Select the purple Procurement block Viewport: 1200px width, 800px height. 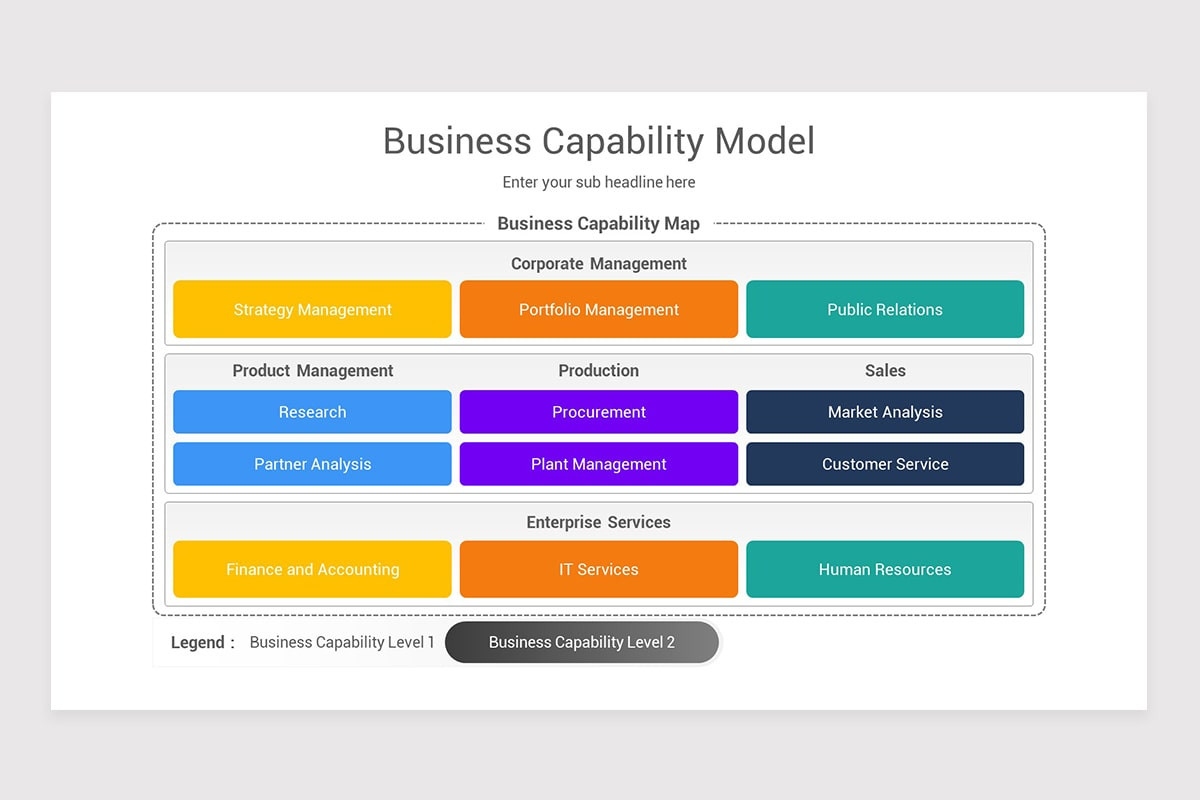[598, 412]
